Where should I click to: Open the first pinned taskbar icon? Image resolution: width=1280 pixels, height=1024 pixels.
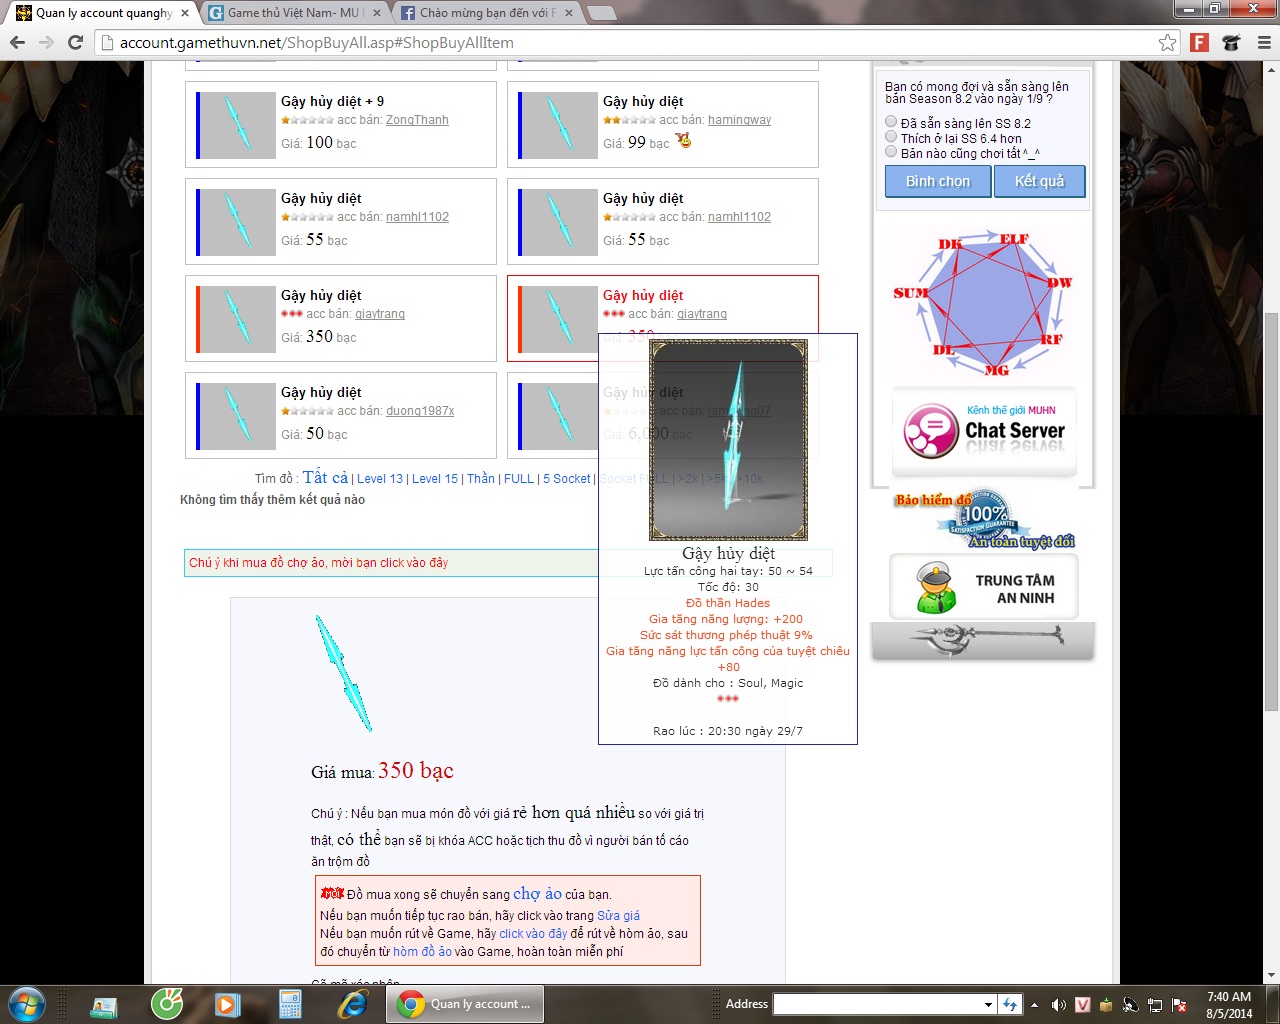point(104,1004)
